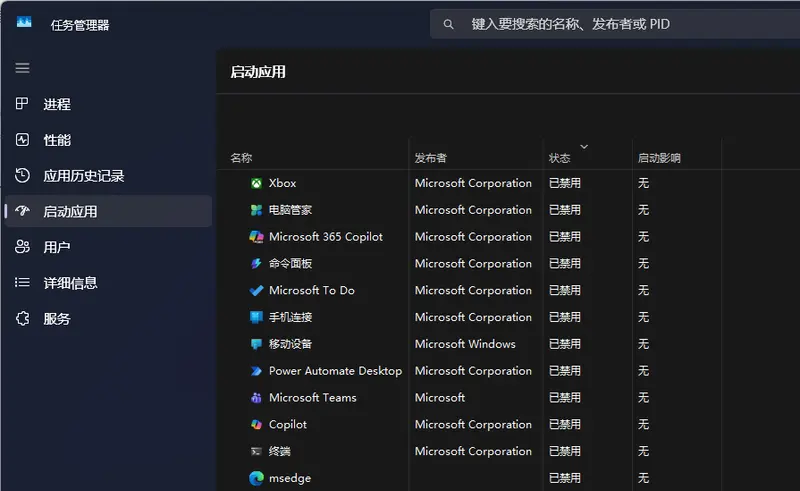Click the 启动应用 page heading

tap(258, 72)
